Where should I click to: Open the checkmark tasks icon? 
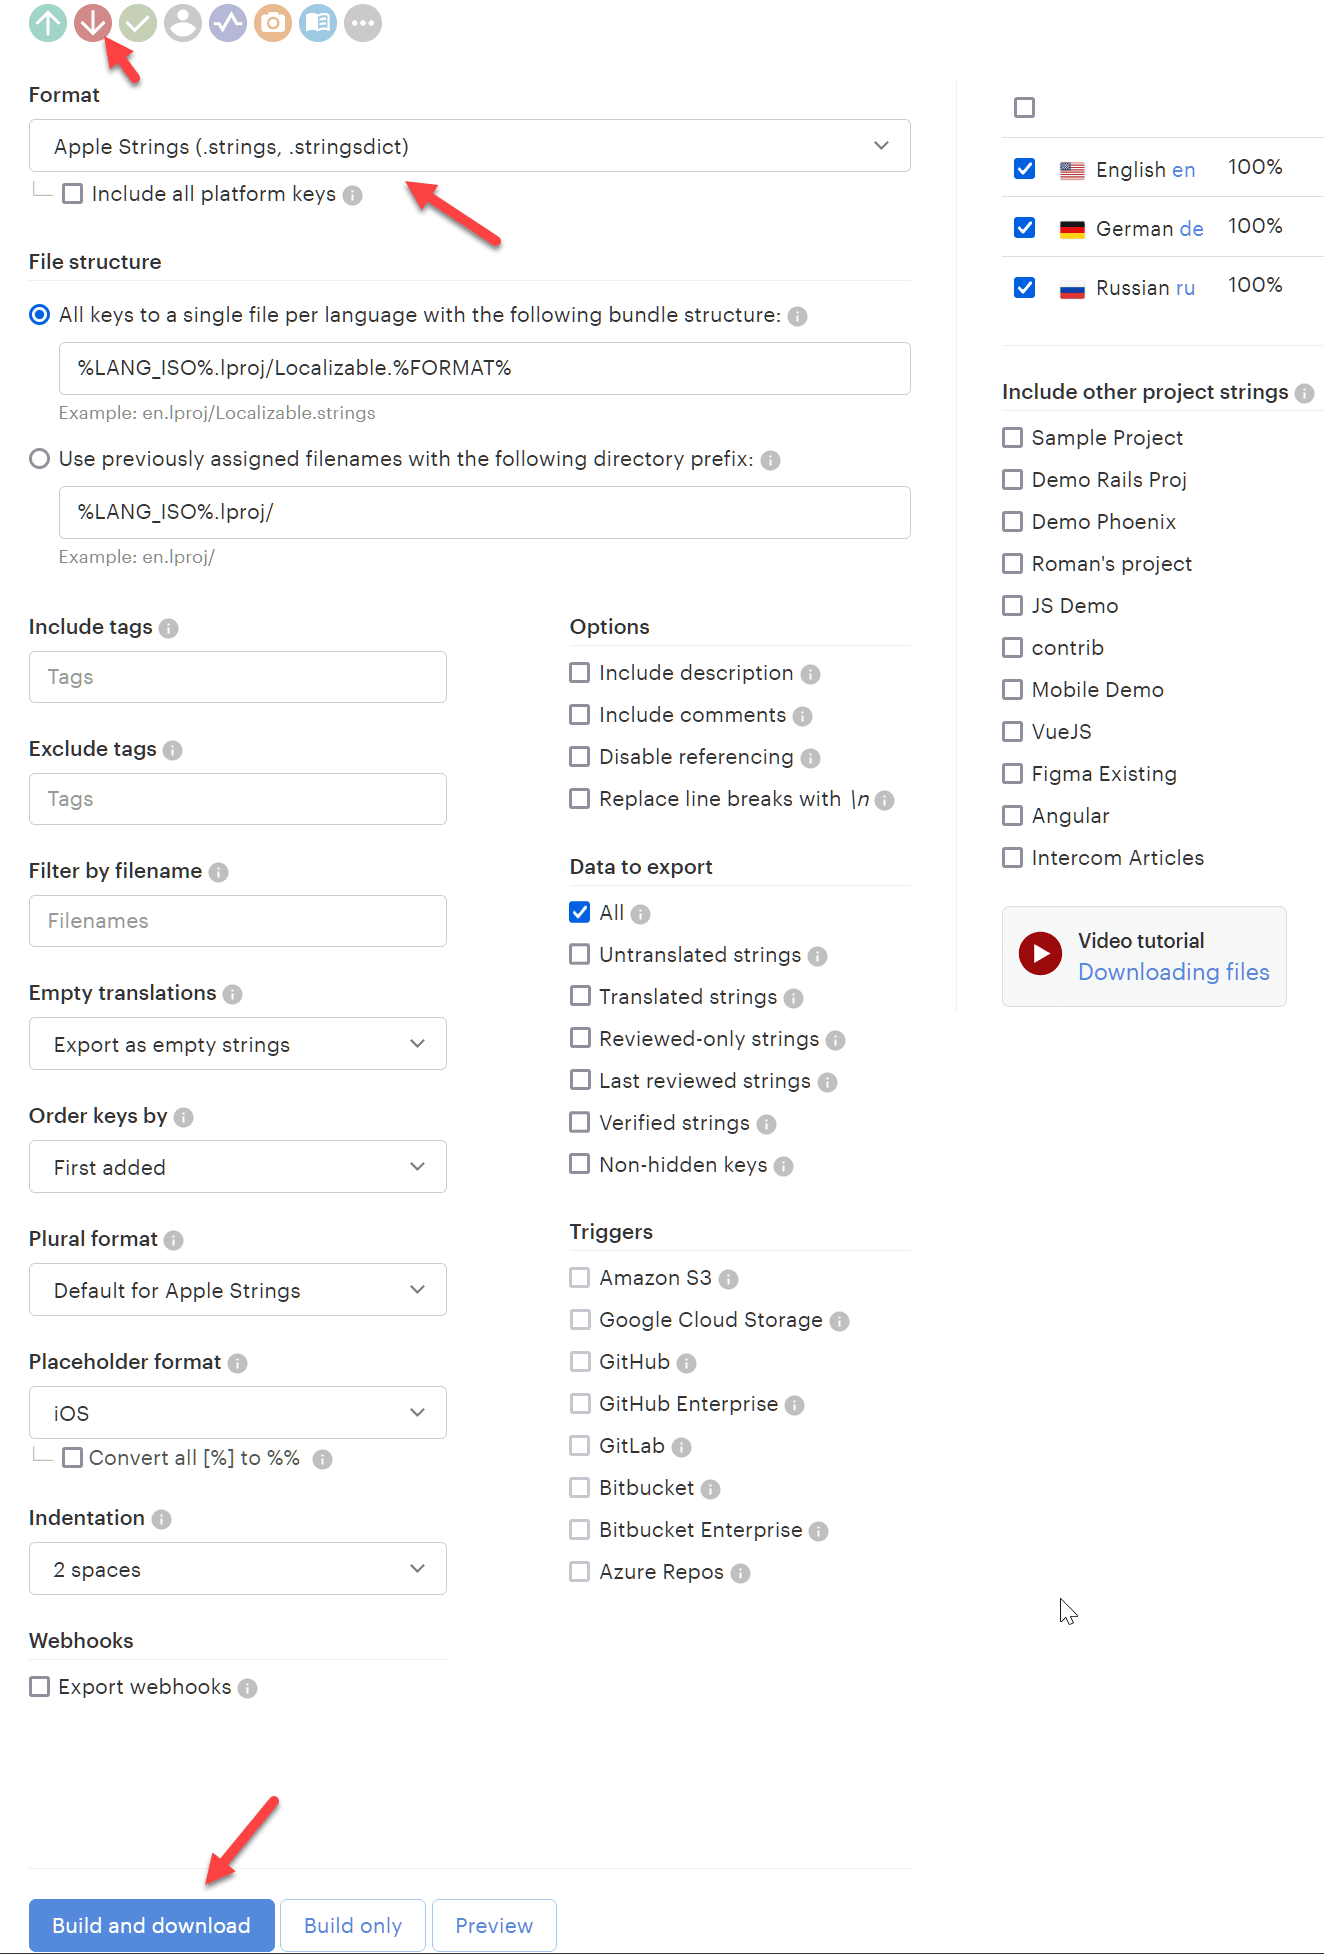tap(138, 22)
